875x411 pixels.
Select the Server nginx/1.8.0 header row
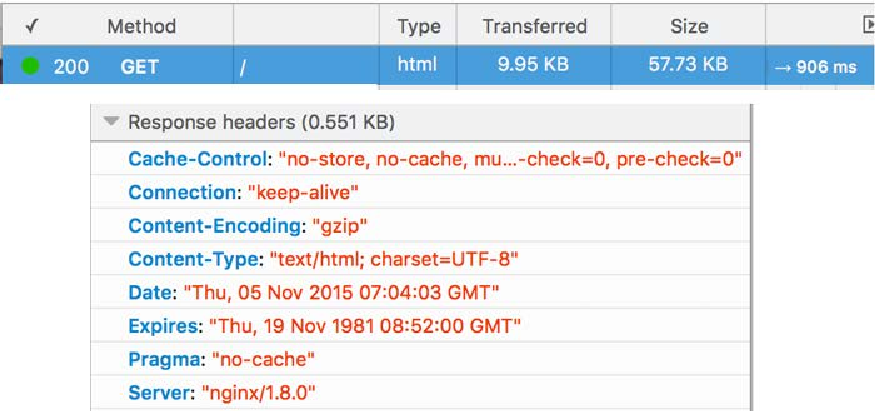click(x=420, y=393)
